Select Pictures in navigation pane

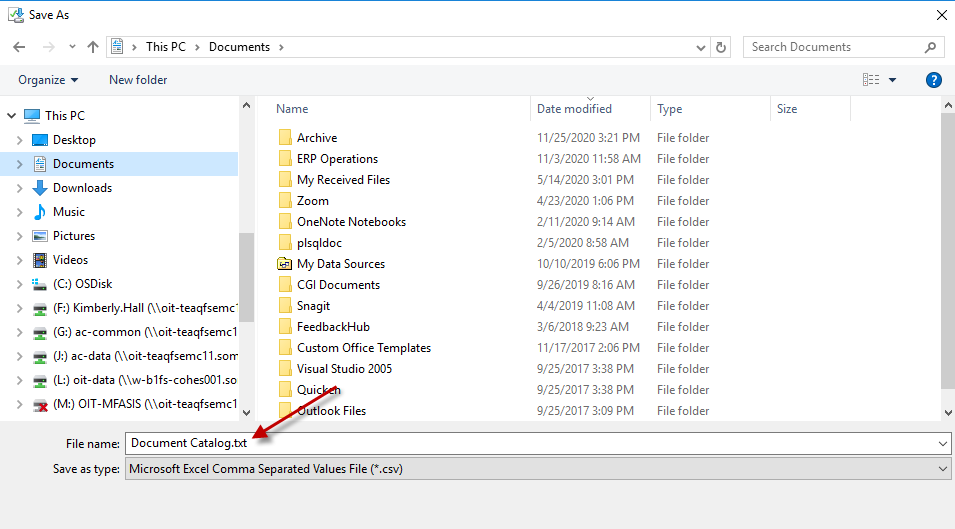pos(74,236)
